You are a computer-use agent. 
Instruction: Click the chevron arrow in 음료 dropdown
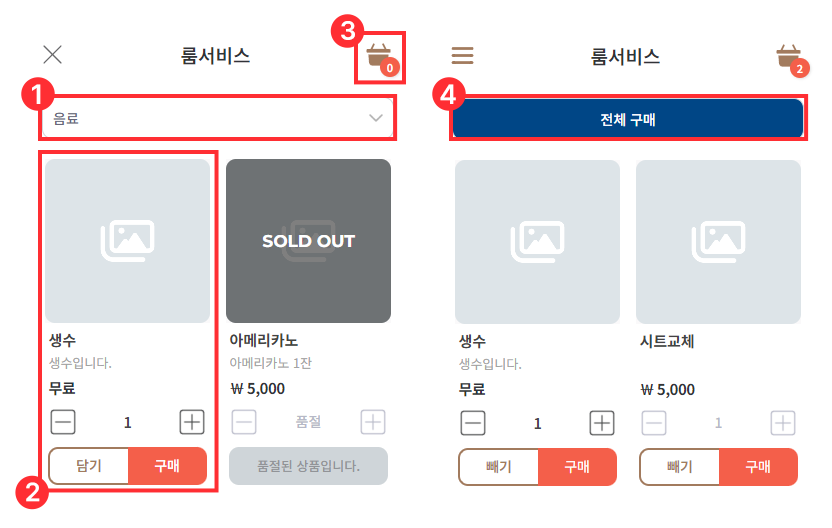pyautogui.click(x=376, y=118)
